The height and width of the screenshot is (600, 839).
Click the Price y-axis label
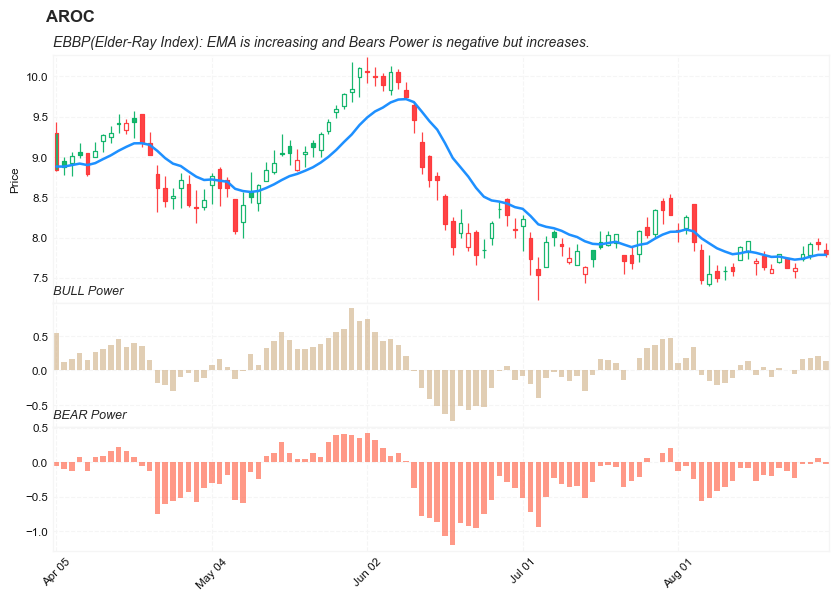tap(14, 181)
